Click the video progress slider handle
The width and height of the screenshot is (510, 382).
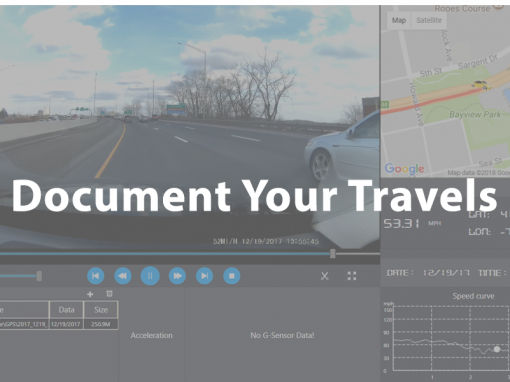tap(332, 254)
